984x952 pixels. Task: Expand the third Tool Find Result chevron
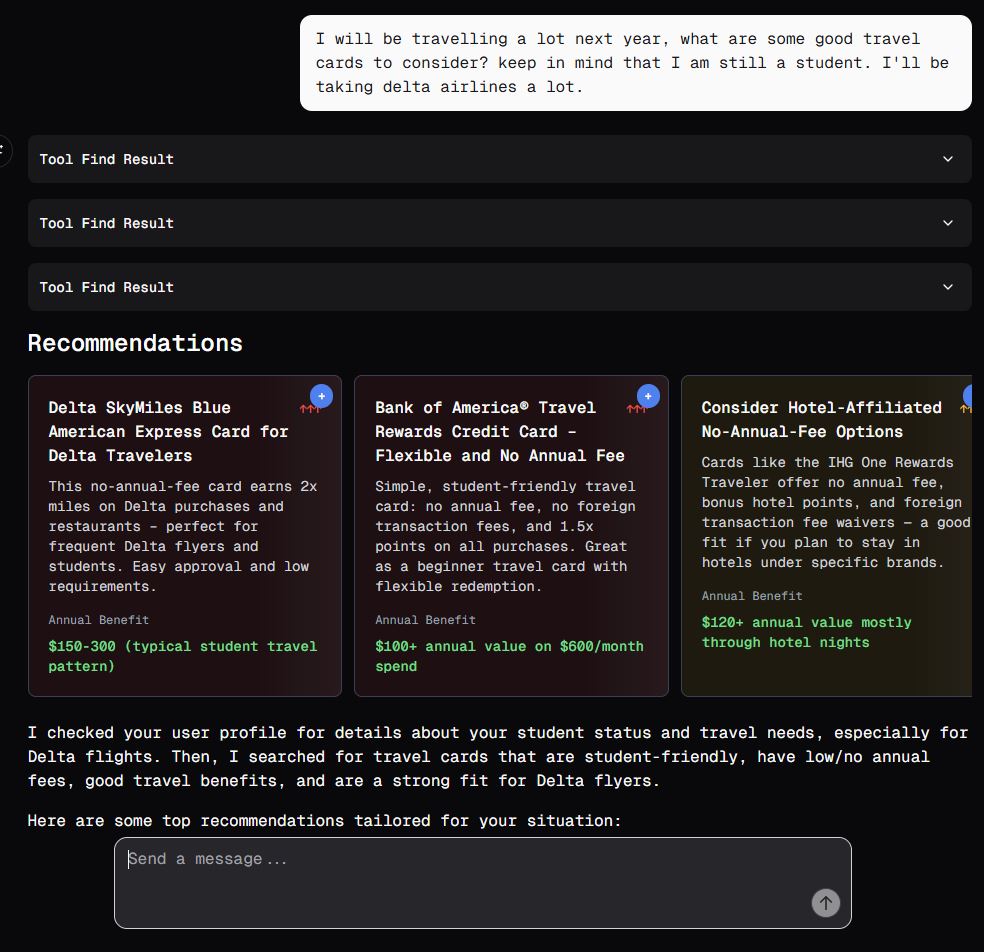tap(948, 287)
